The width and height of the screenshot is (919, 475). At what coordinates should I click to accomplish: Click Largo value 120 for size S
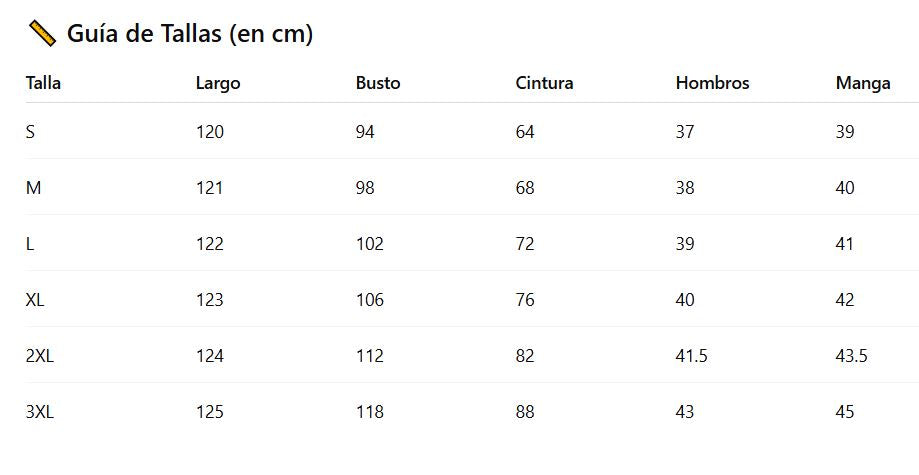210,131
